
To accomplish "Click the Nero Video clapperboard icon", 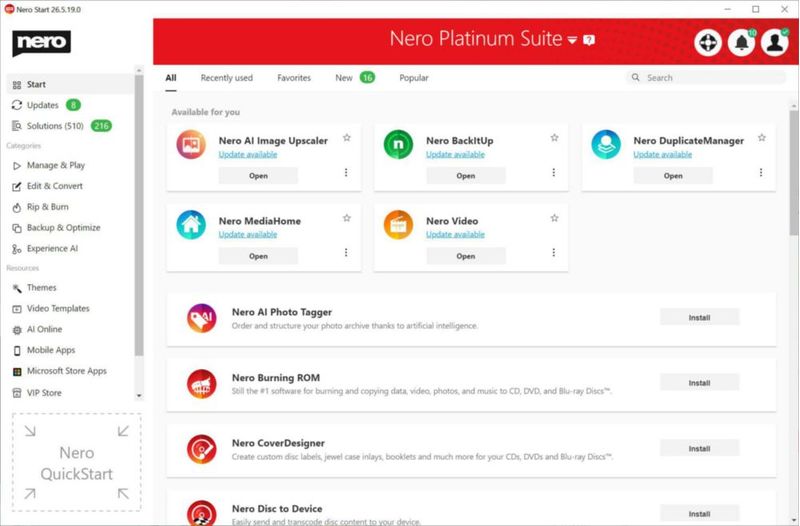I will pos(398,224).
